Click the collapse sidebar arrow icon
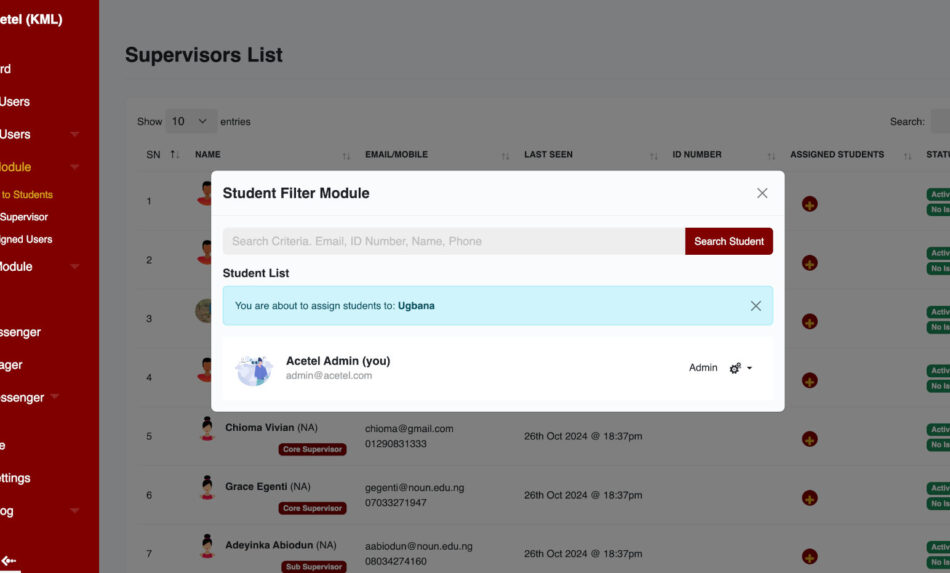The image size is (950, 573). coord(9,561)
